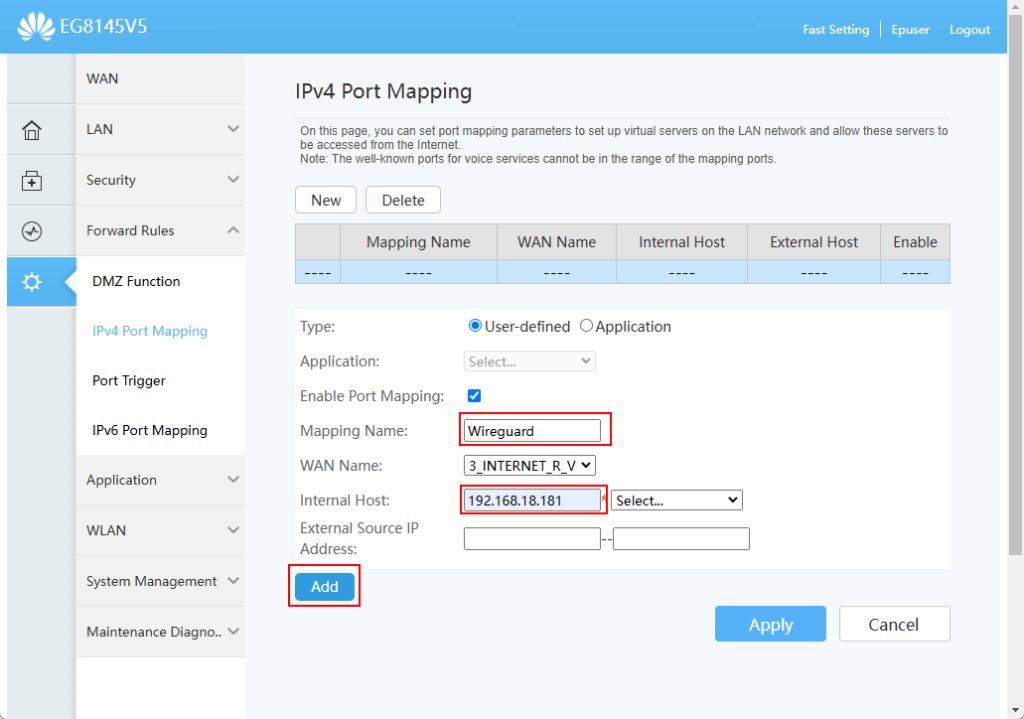The width and height of the screenshot is (1024, 719).
Task: Click the diagnostics pulse icon
Action: [32, 231]
